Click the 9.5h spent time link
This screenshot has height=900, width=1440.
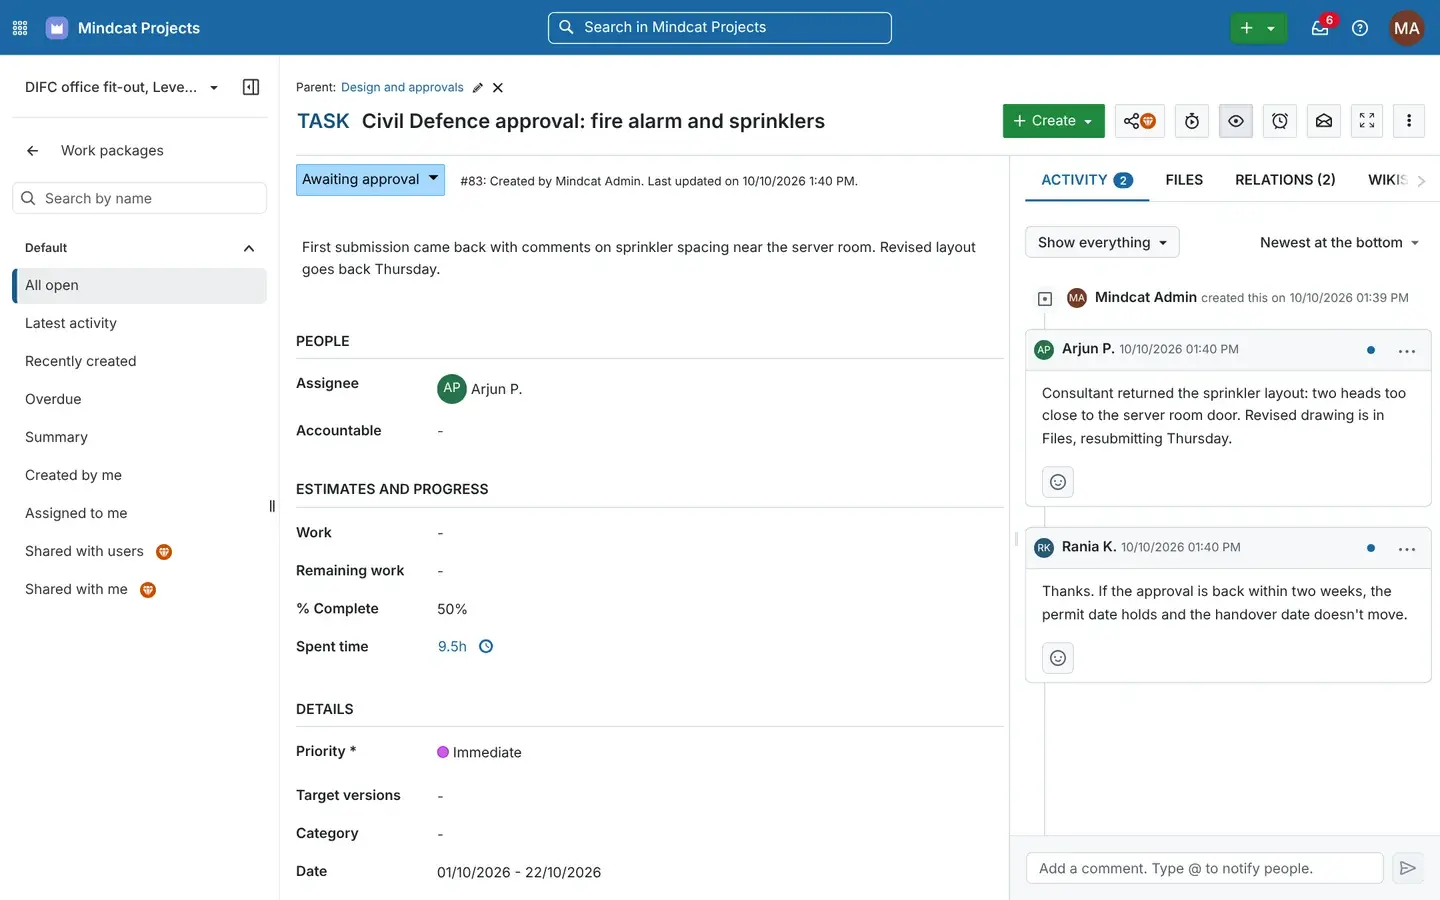click(452, 647)
